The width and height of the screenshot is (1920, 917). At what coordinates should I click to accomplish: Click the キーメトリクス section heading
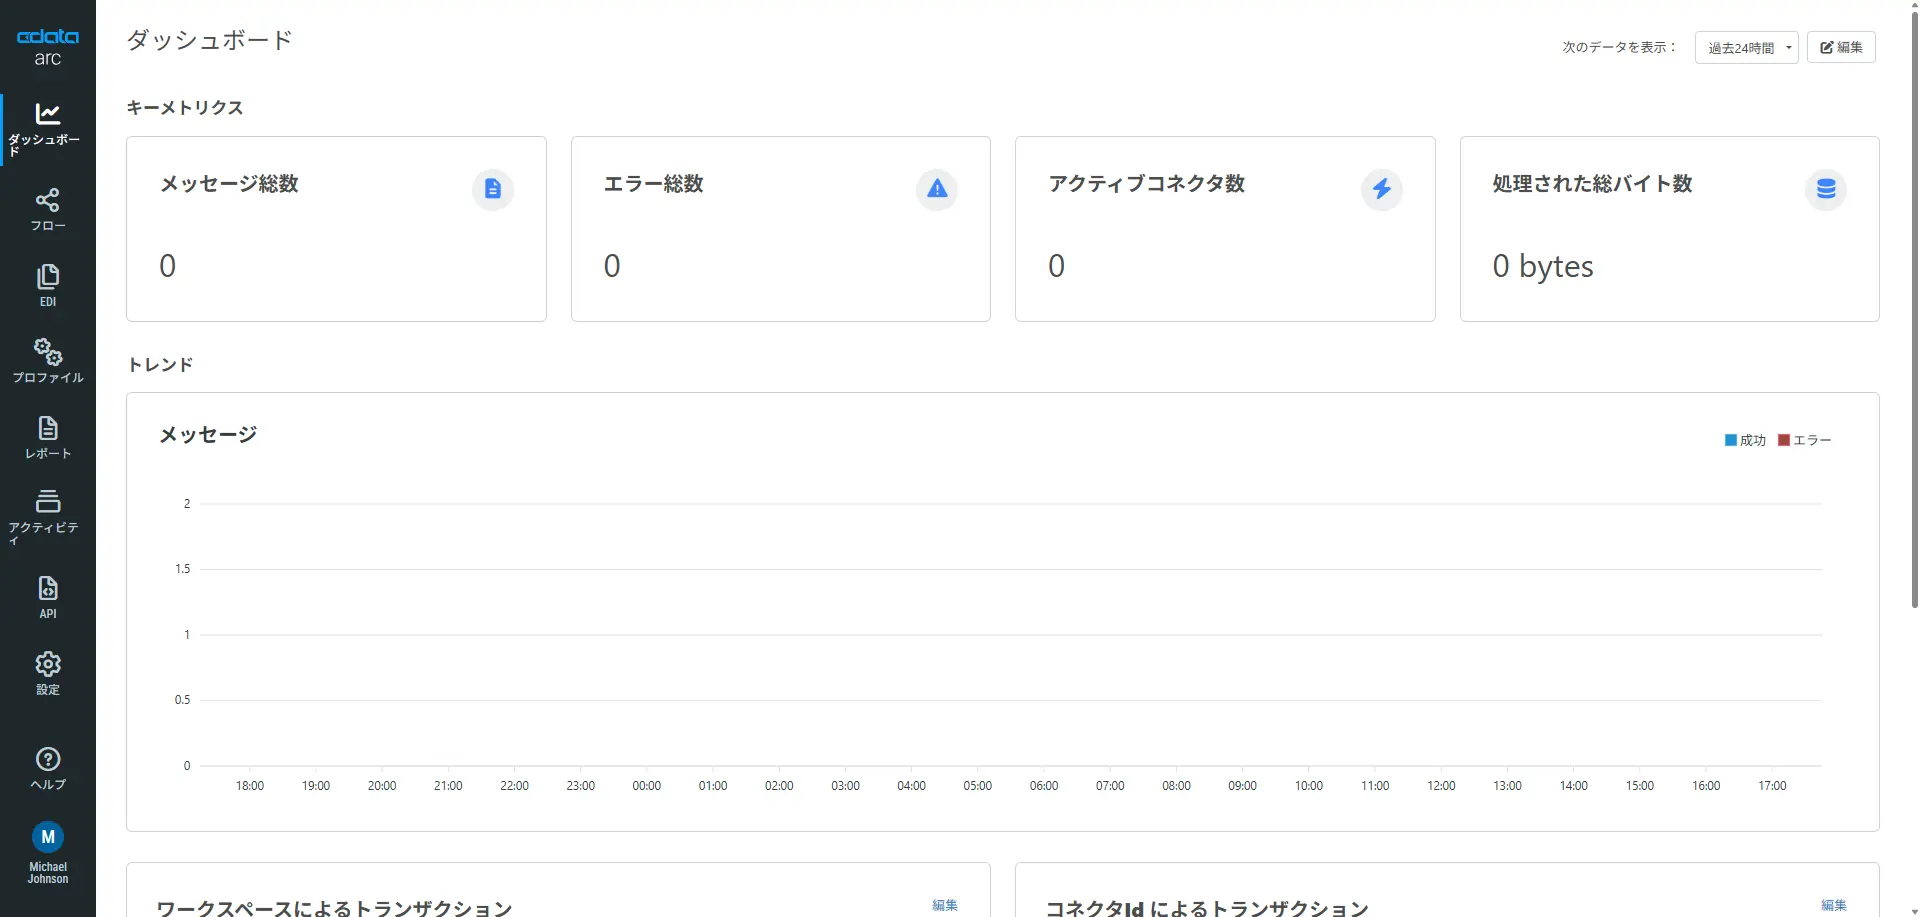pos(185,108)
